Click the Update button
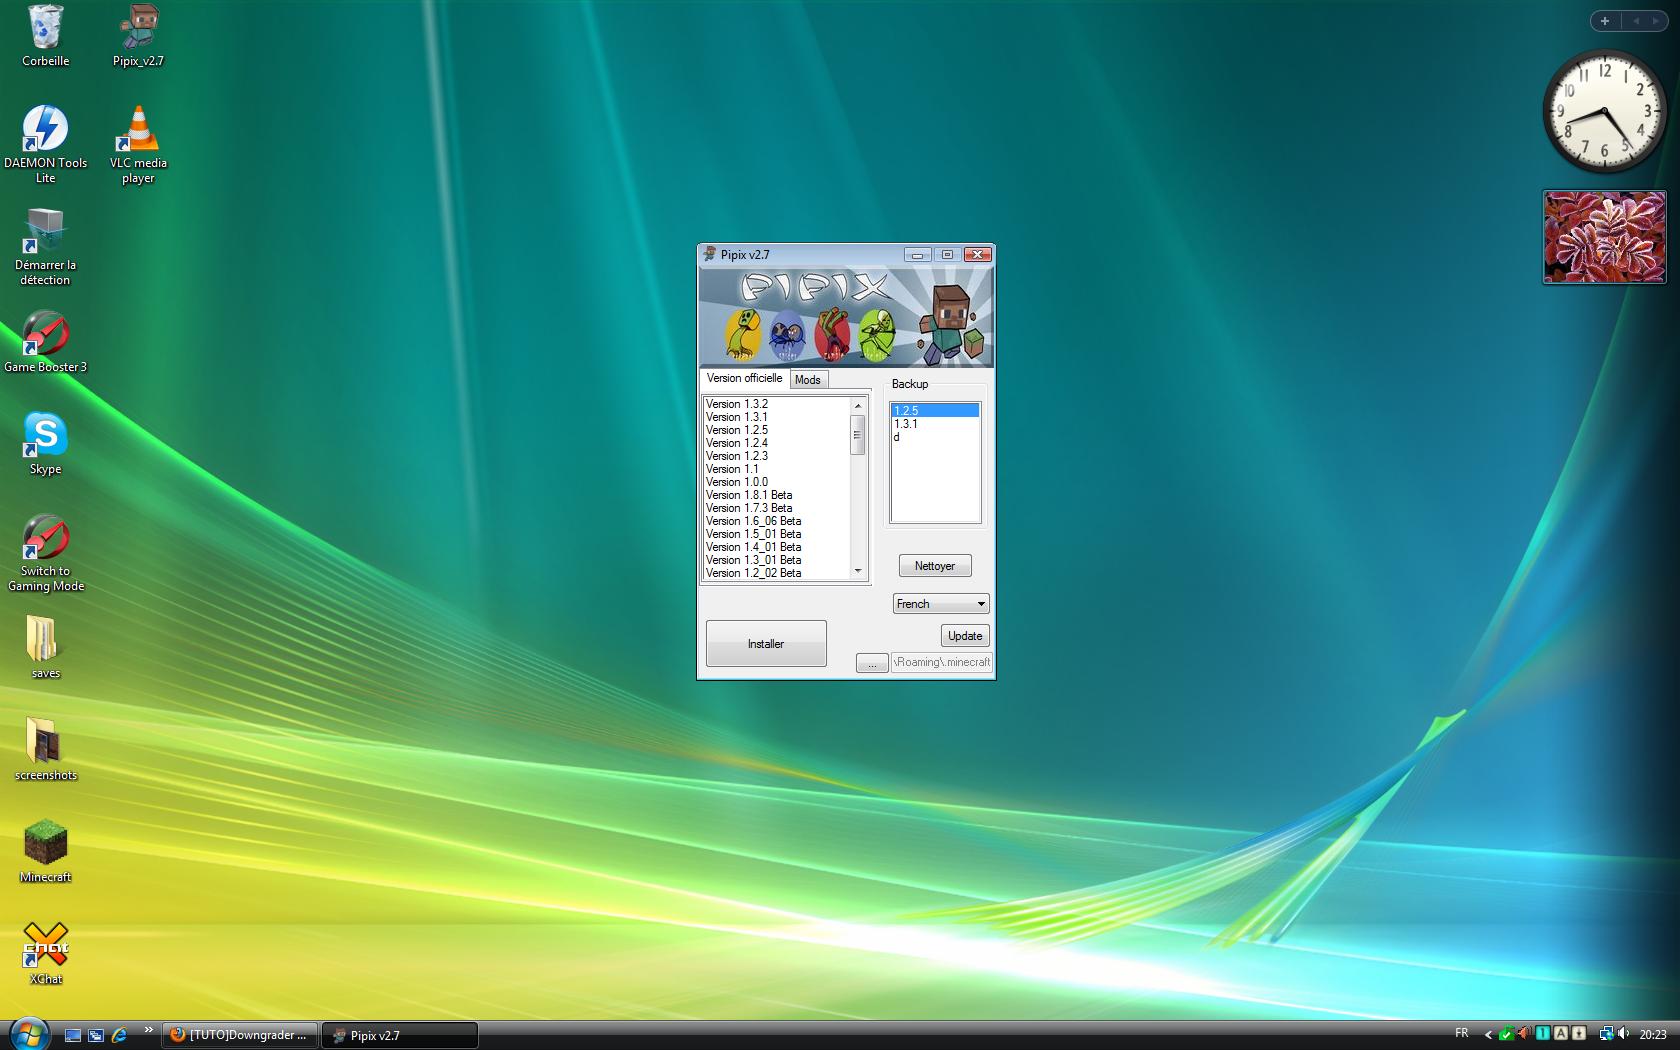Viewport: 1680px width, 1050px height. [x=965, y=636]
